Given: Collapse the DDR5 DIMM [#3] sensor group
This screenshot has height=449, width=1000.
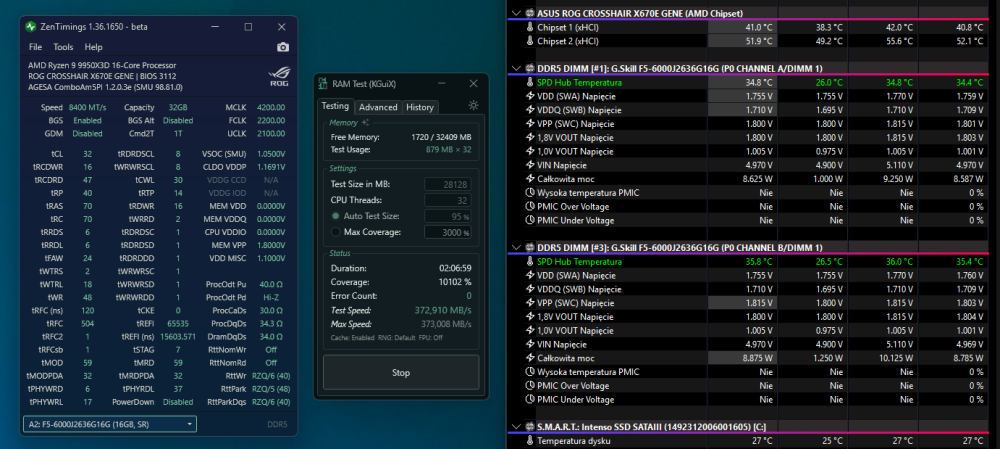Looking at the screenshot, I should (x=516, y=248).
